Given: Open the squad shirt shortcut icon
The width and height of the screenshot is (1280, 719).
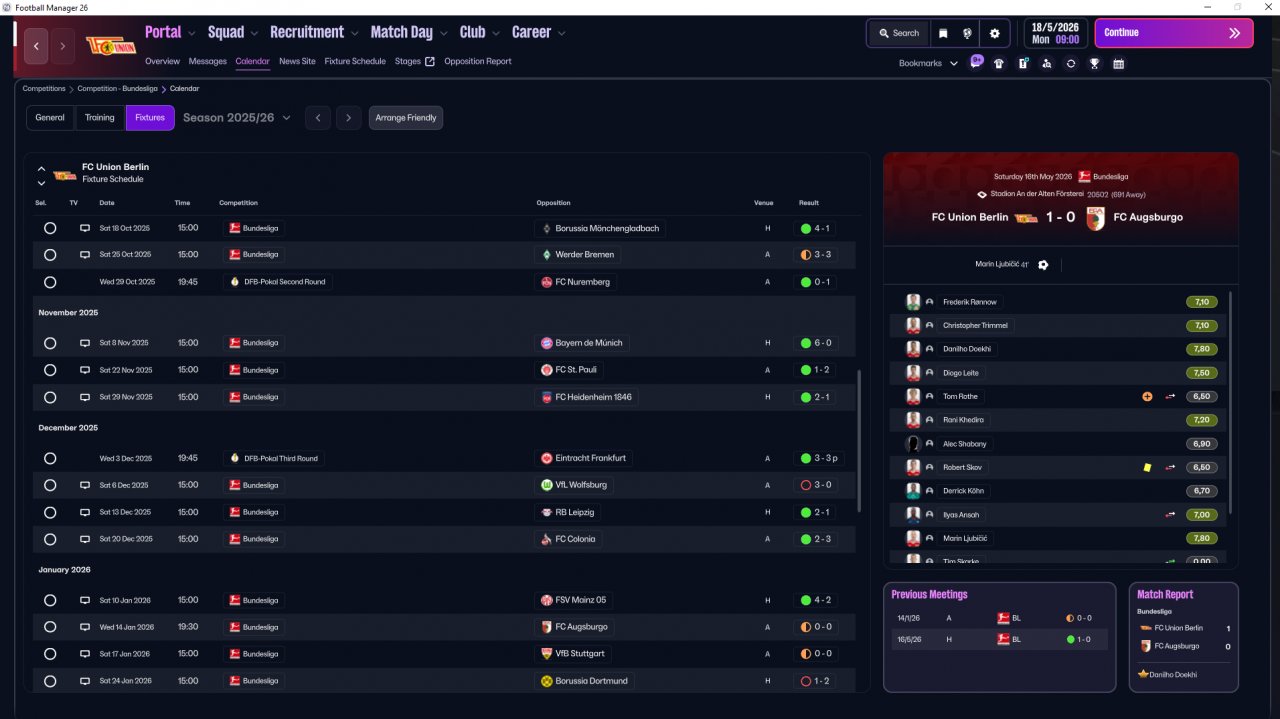Looking at the screenshot, I should point(998,64).
